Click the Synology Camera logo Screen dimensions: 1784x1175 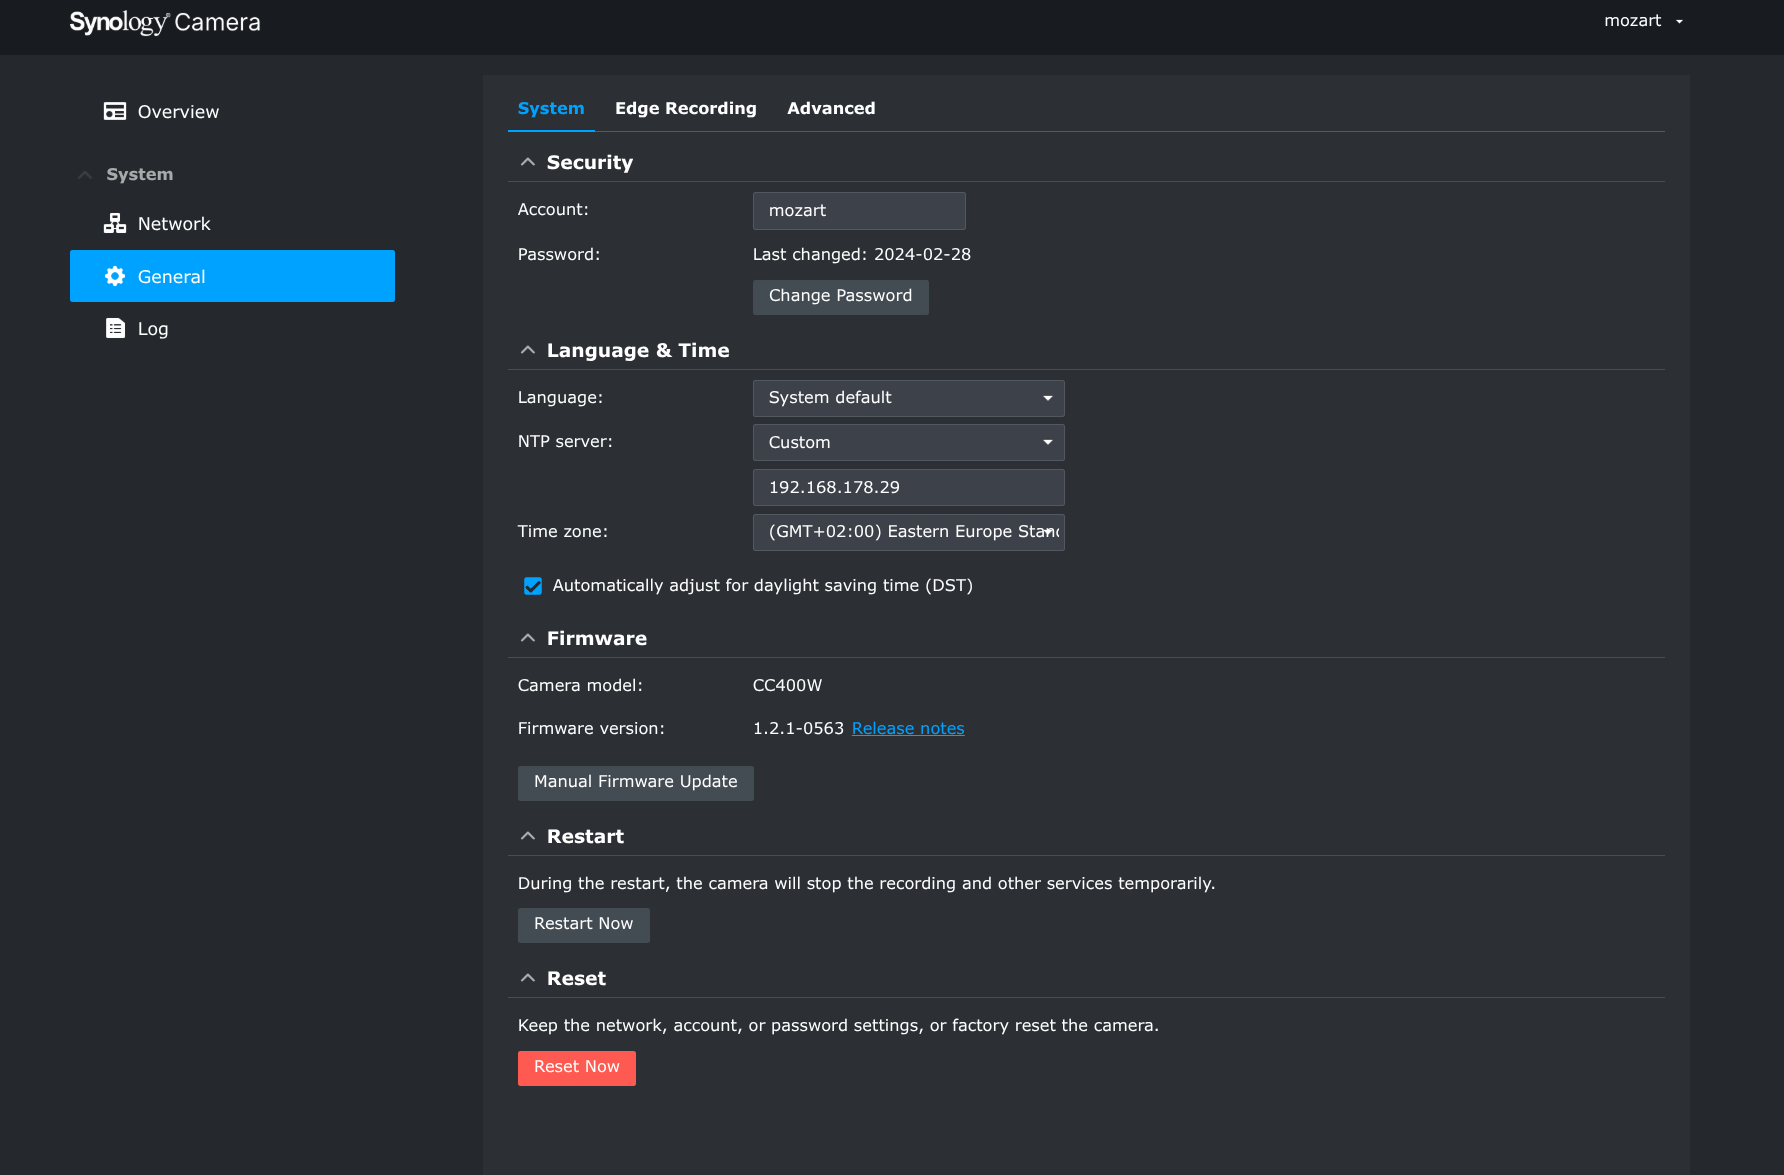coord(165,22)
